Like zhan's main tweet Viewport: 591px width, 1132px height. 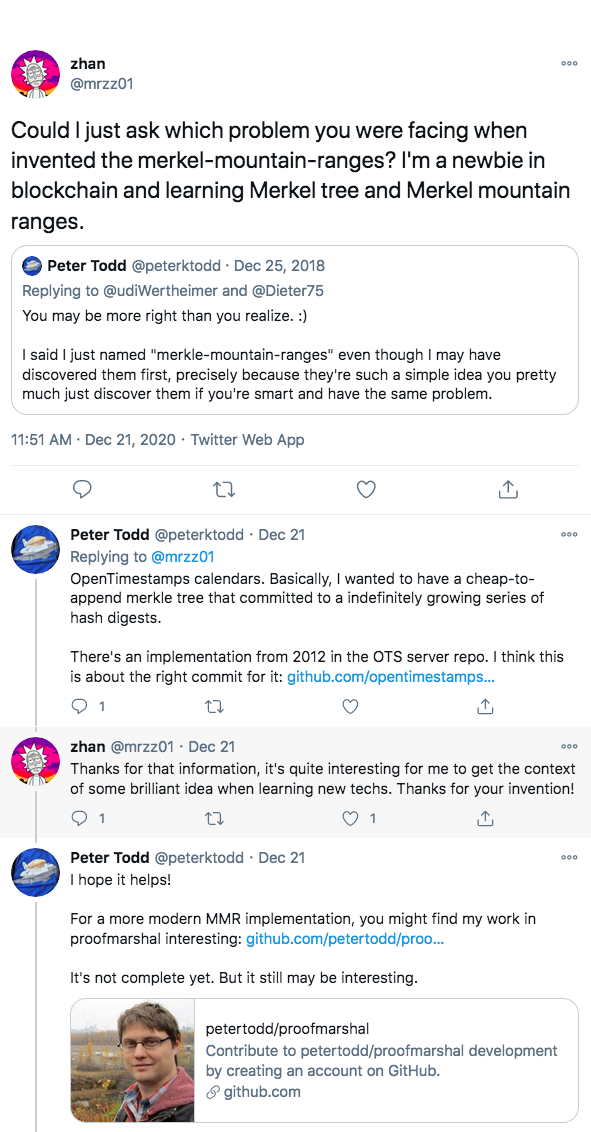click(367, 489)
